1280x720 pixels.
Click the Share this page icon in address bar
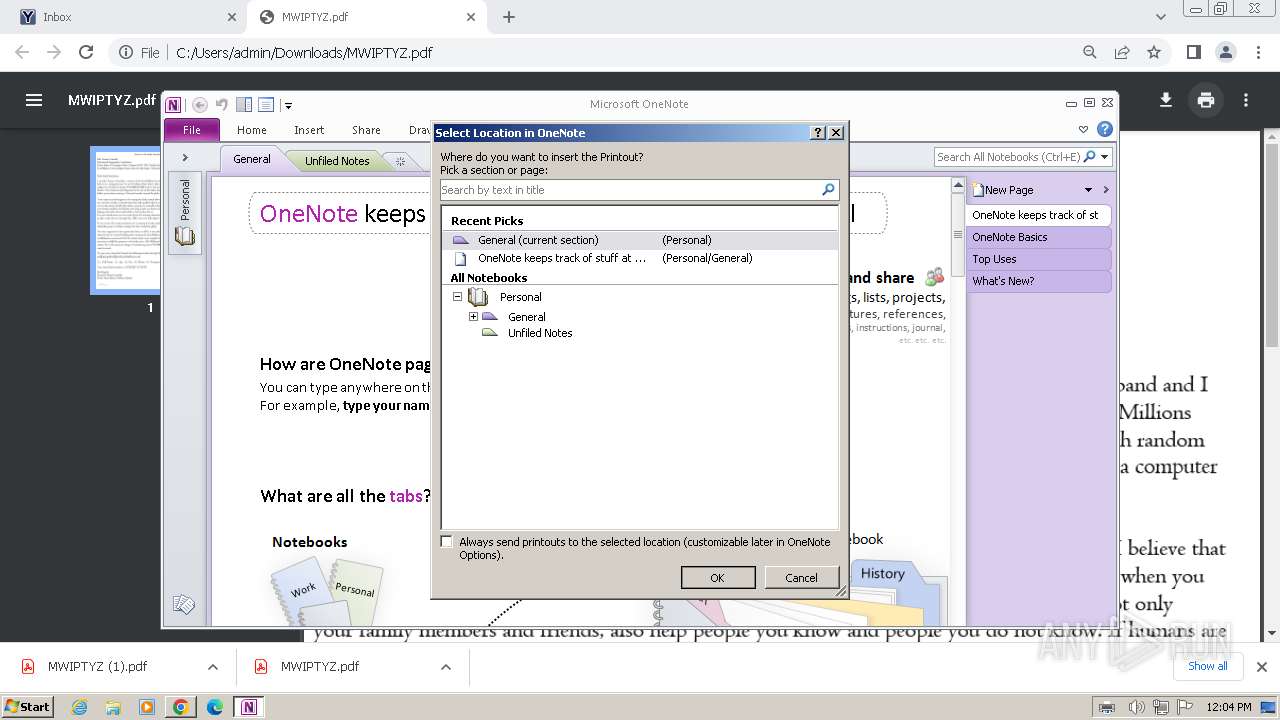[x=1122, y=52]
